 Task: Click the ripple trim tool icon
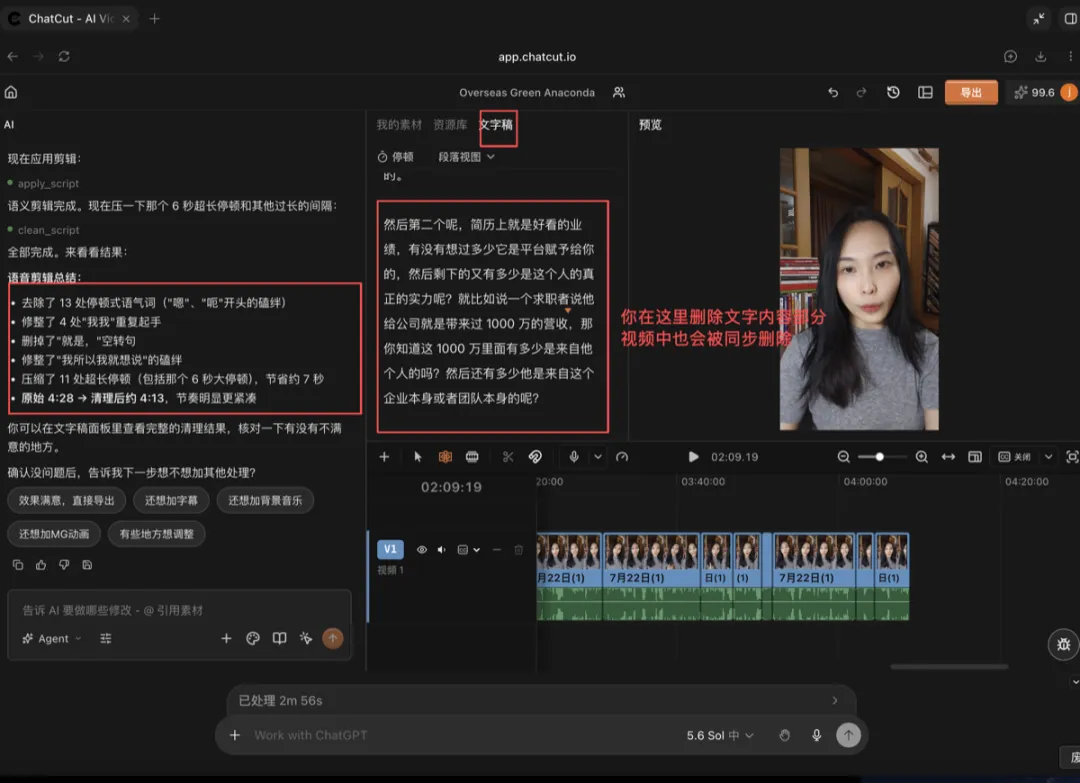click(472, 457)
